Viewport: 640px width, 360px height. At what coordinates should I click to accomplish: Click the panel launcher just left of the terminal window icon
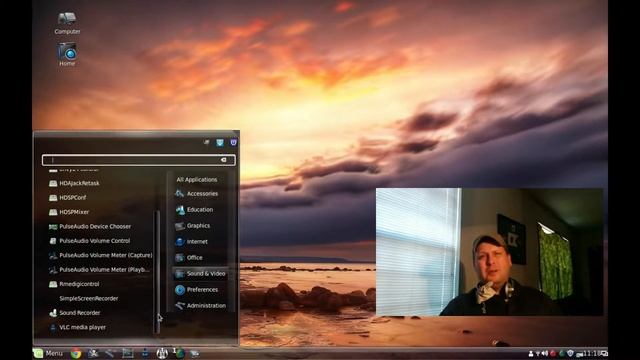point(110,353)
